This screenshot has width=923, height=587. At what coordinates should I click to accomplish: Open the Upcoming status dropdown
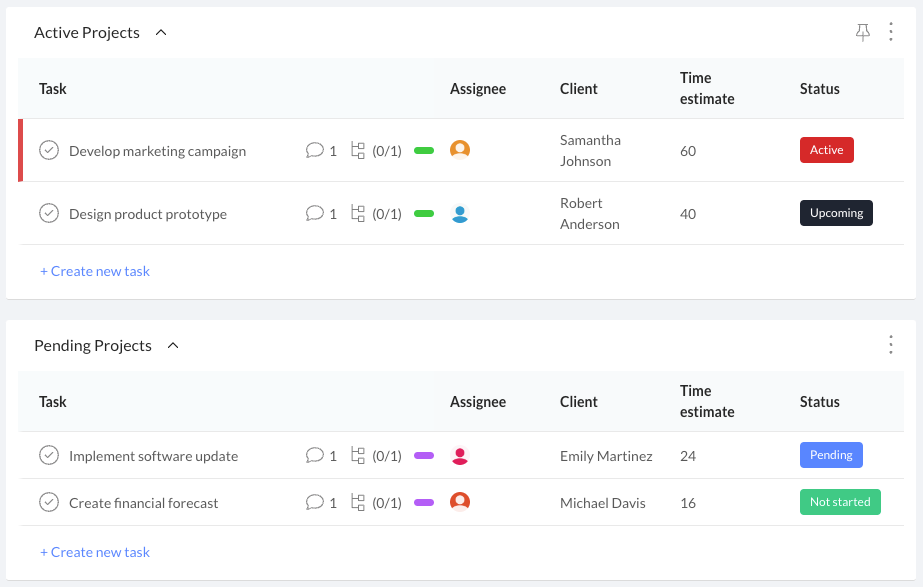836,213
